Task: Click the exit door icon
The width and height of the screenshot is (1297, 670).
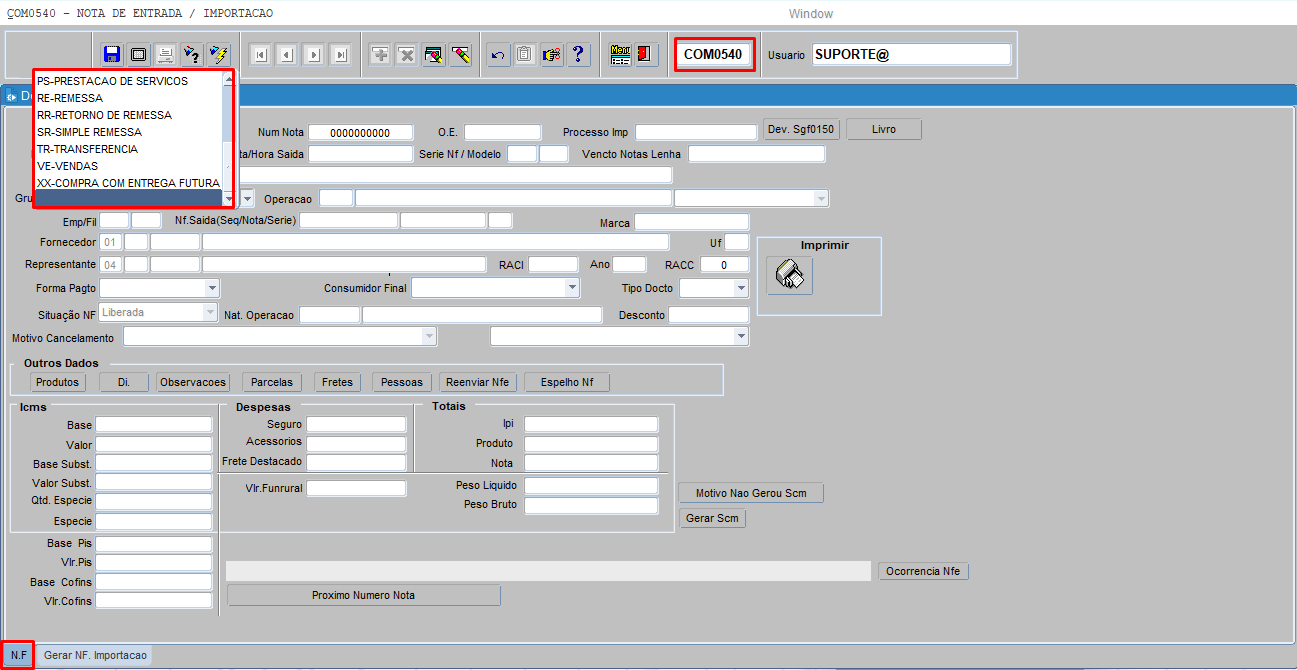Action: pyautogui.click(x=645, y=54)
